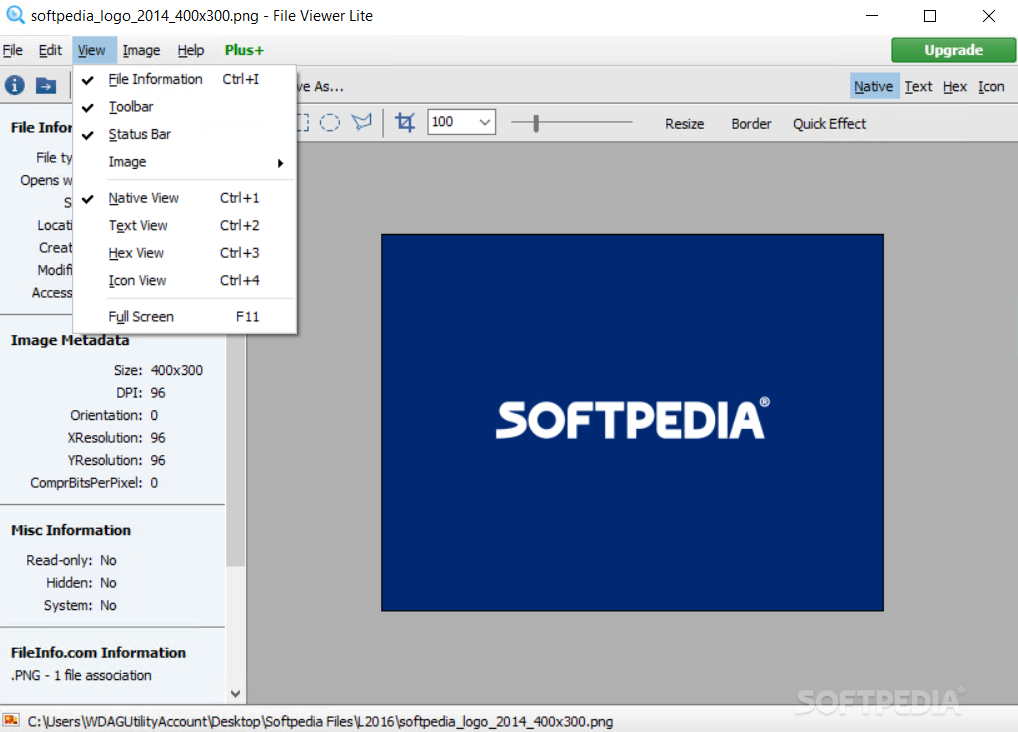Choose Text View in the View menu
The width and height of the screenshot is (1018, 732).
184,225
